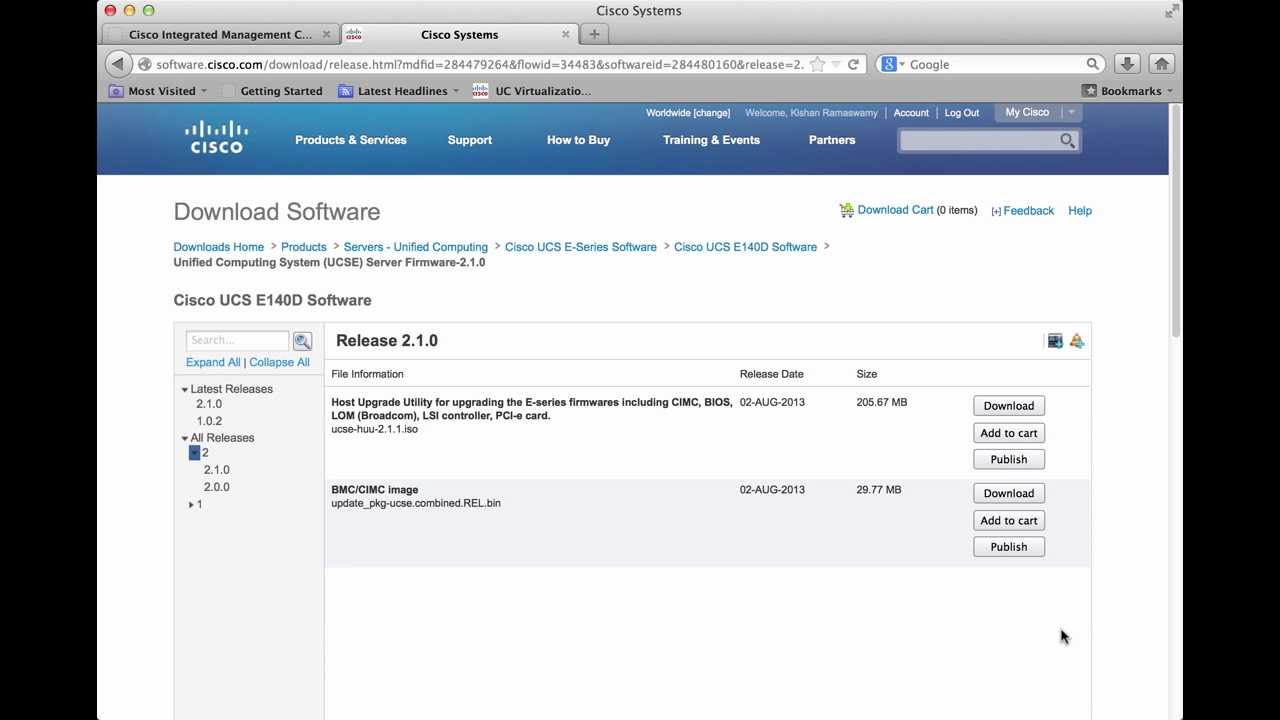
Task: Publish the Host Upgrade Utility file
Action: pyautogui.click(x=1009, y=459)
